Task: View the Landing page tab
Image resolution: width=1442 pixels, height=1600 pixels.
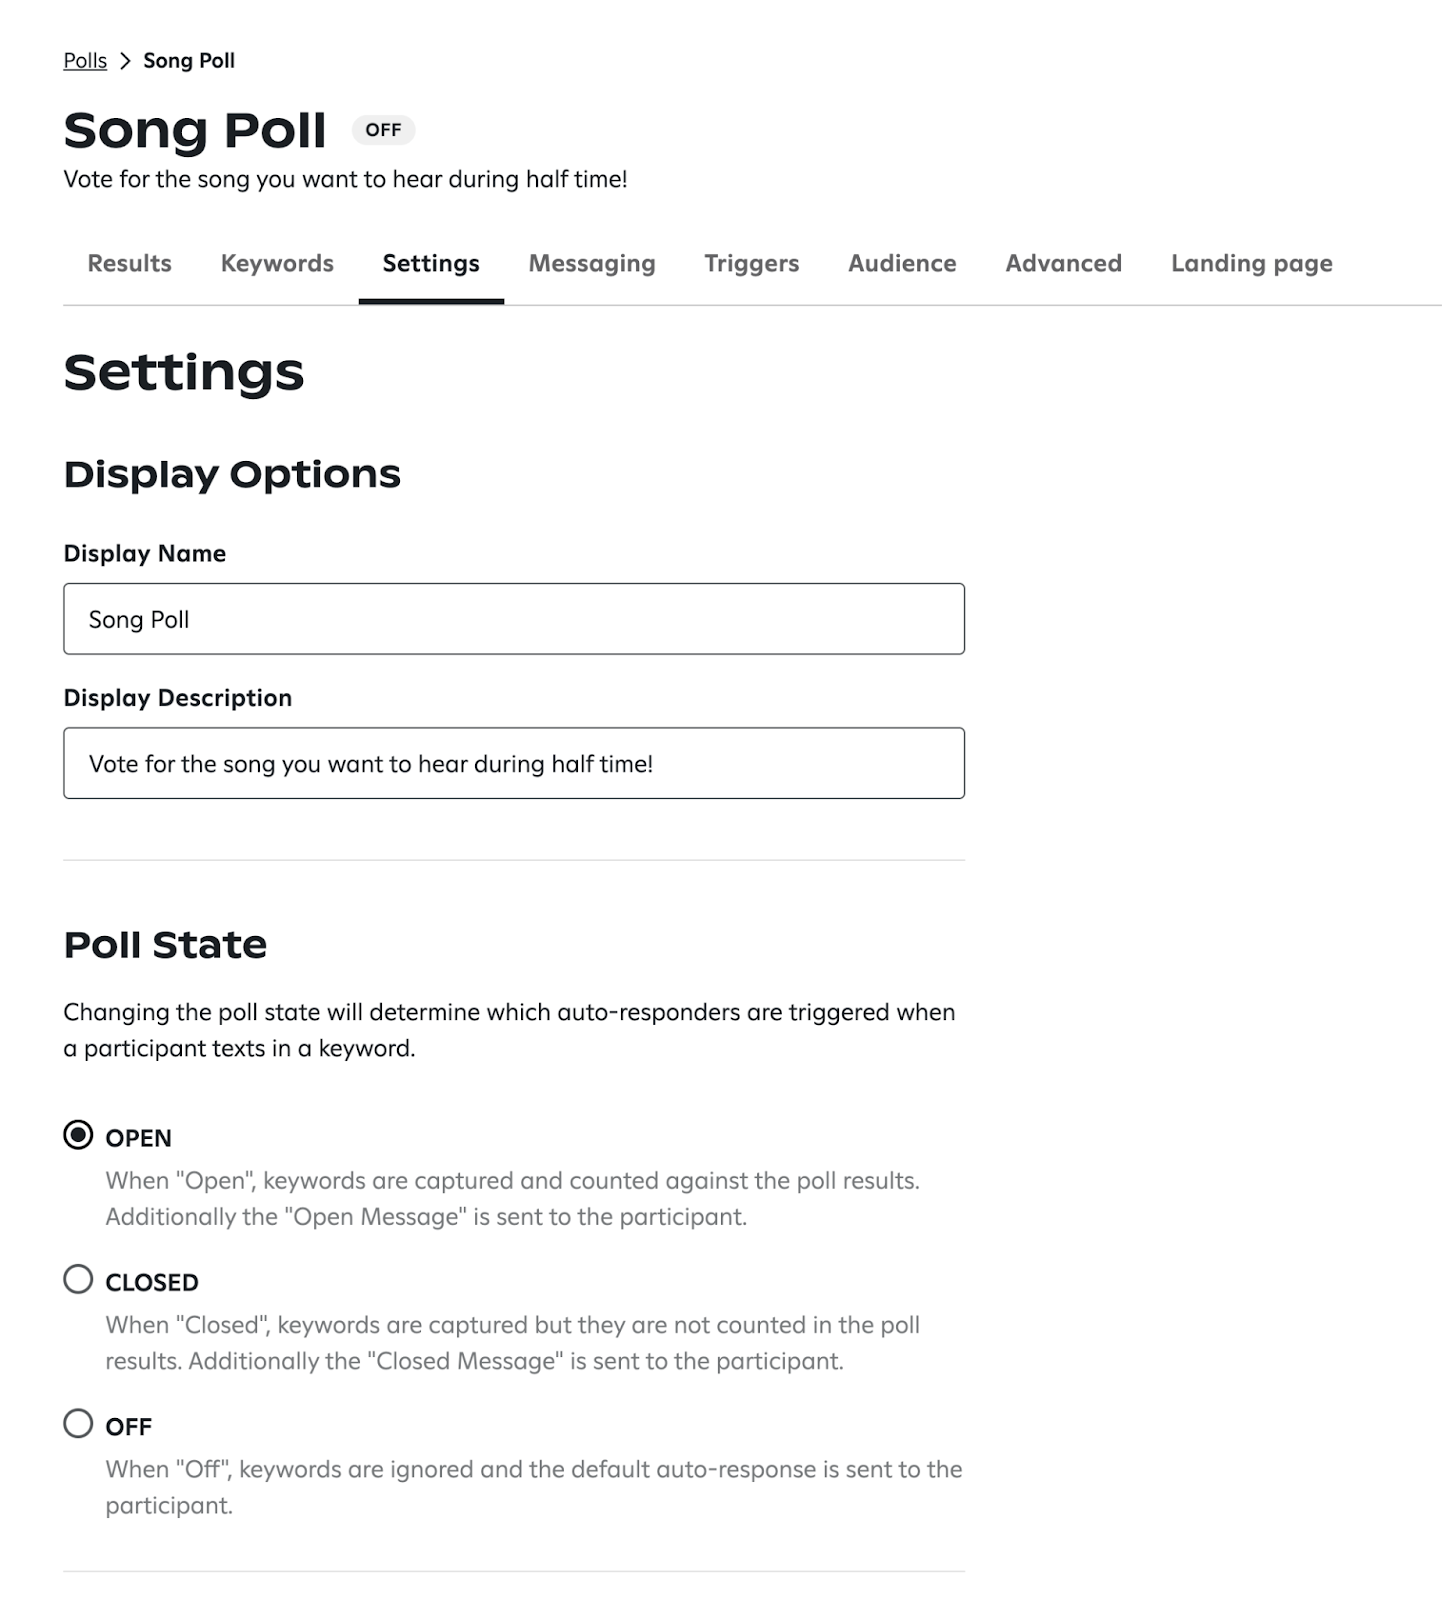Action: (1251, 263)
